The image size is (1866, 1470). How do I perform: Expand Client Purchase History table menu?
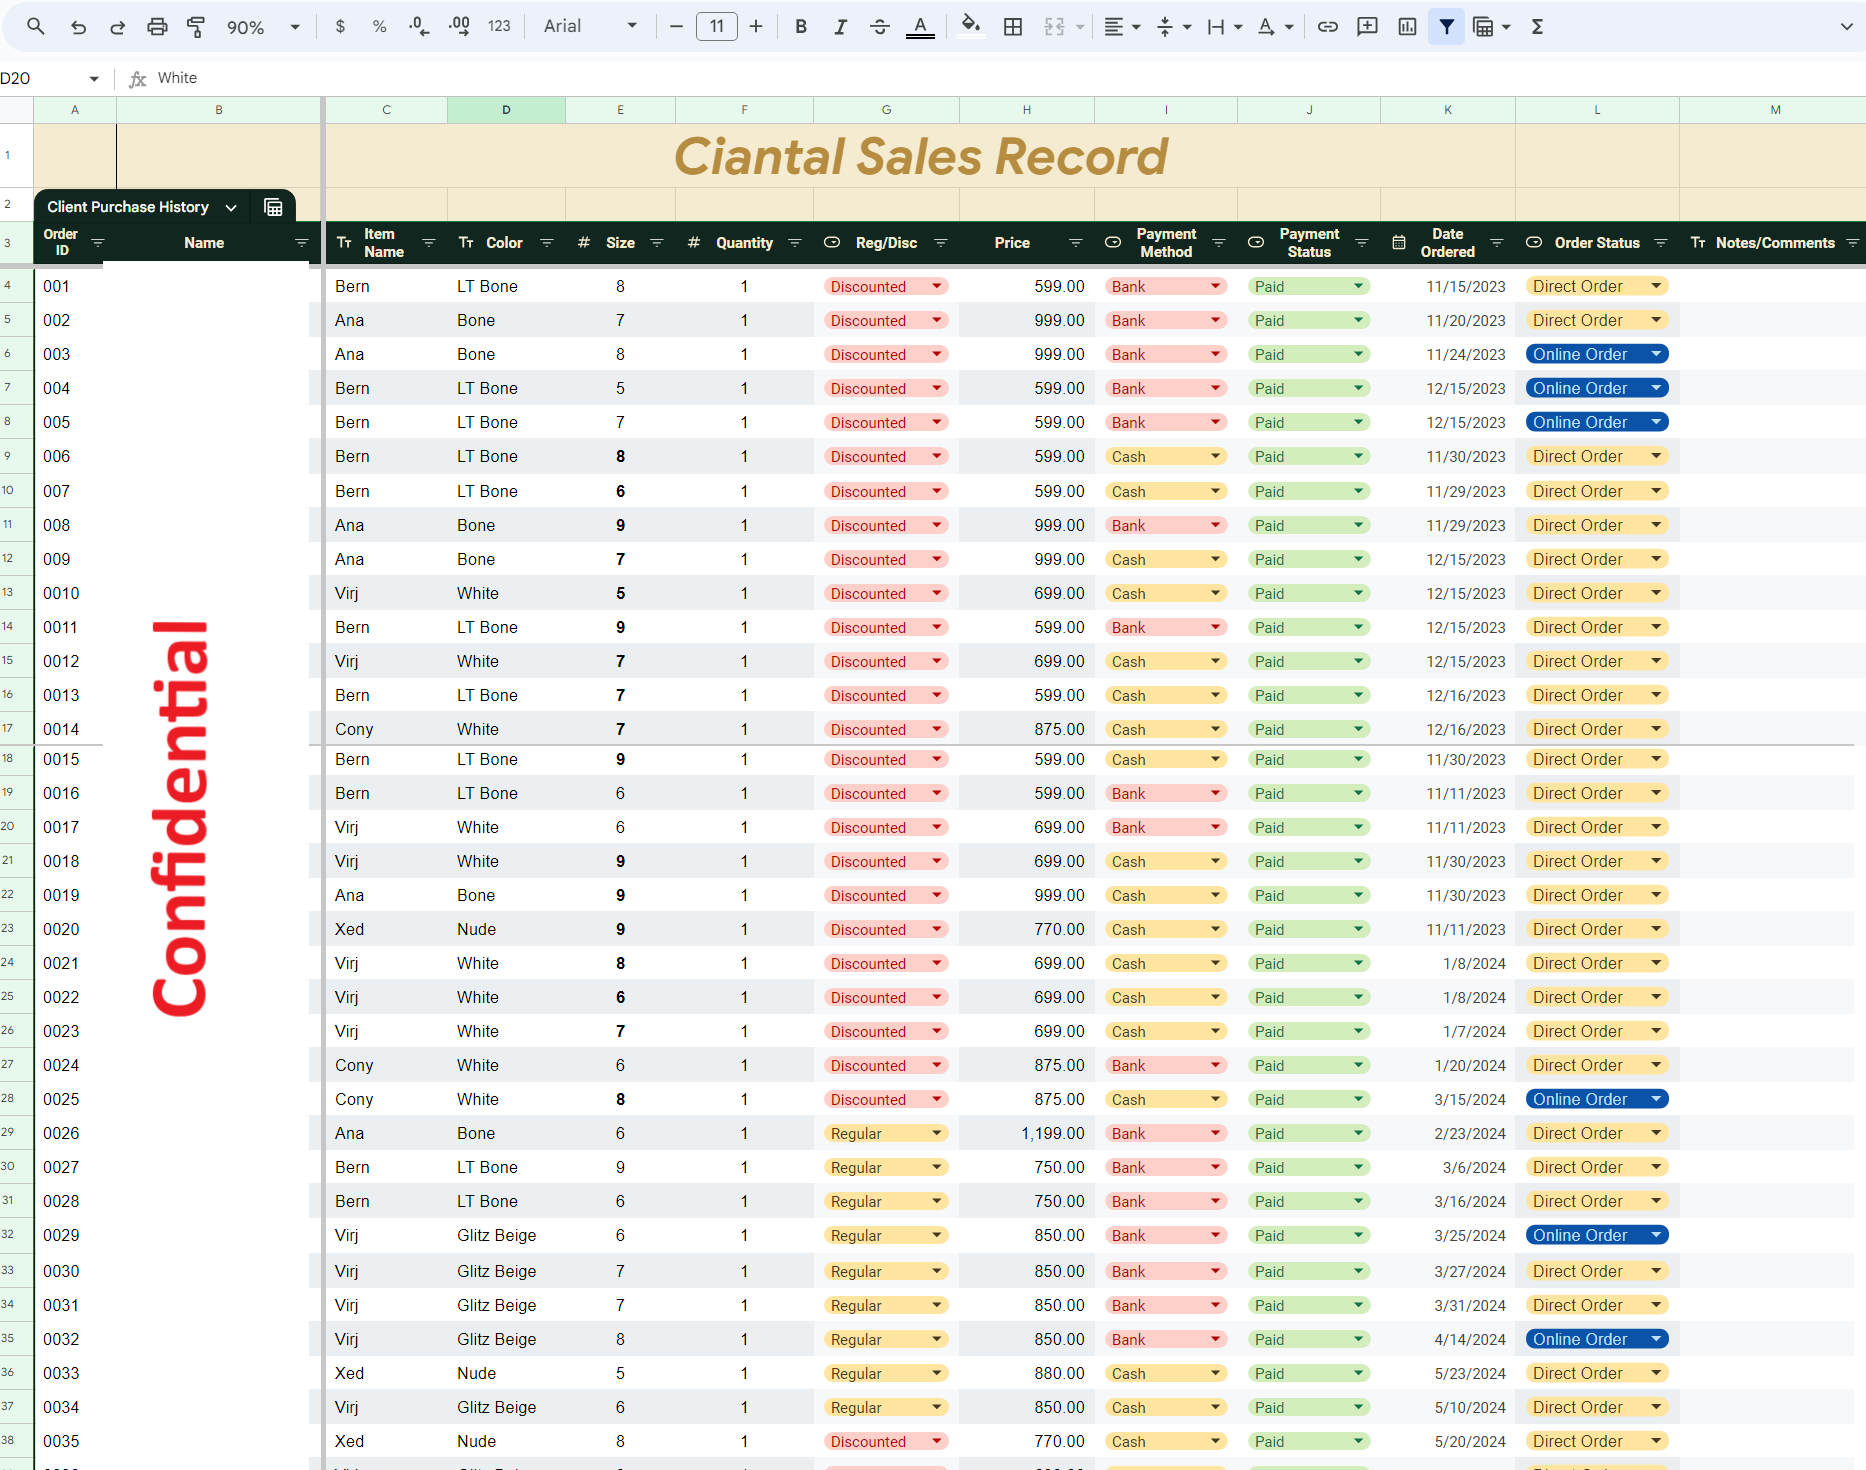click(231, 207)
